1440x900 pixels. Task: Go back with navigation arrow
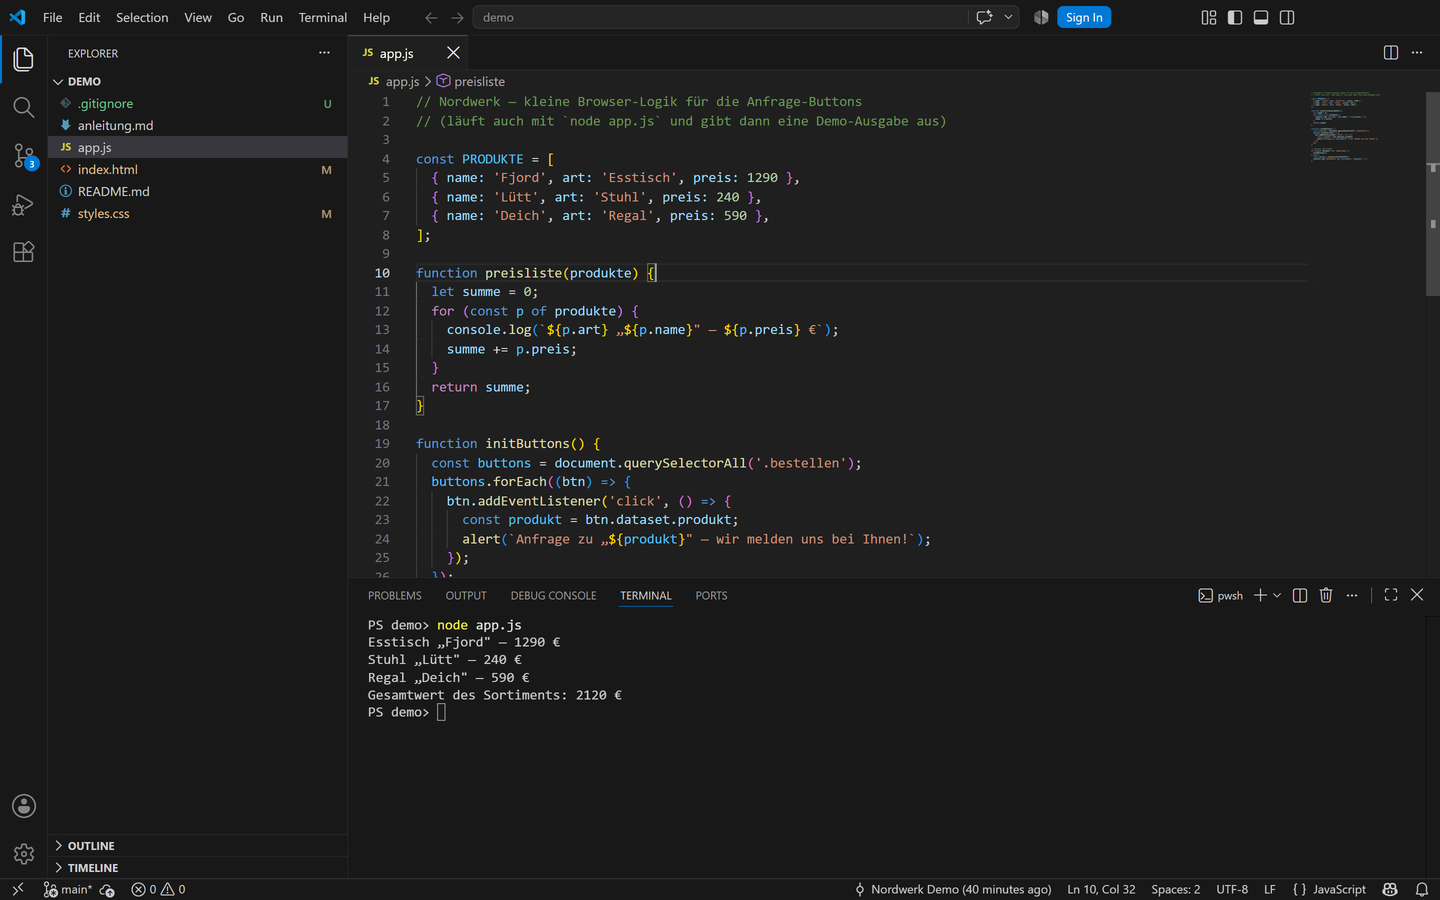click(x=431, y=17)
